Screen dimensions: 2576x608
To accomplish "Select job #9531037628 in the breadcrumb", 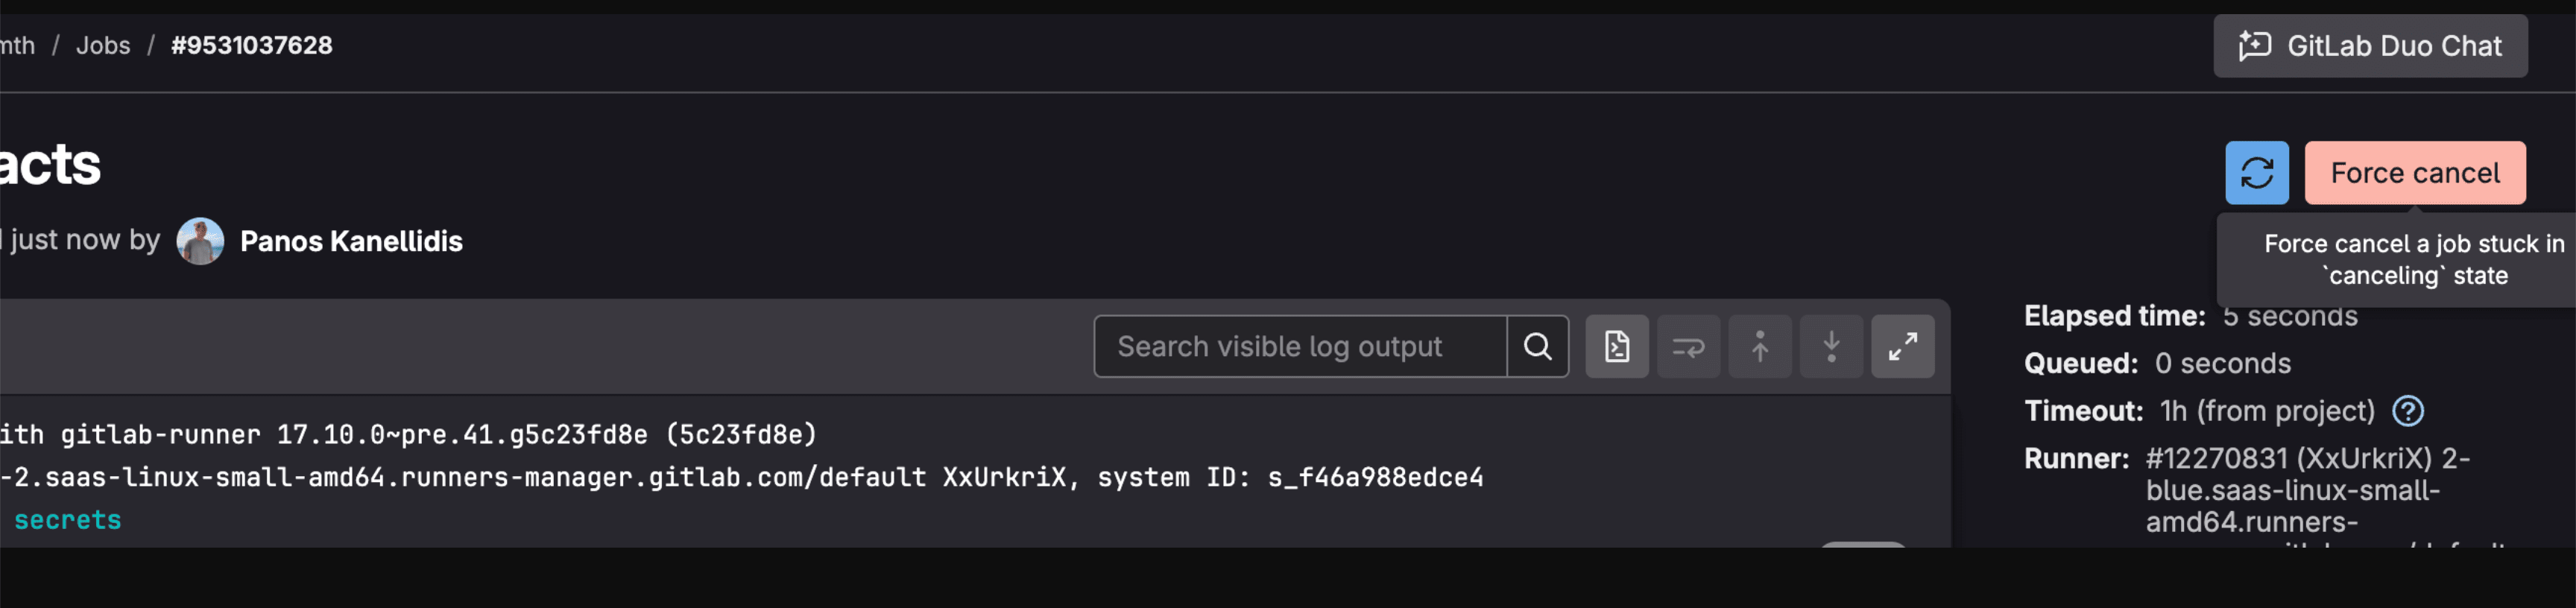I will click(251, 46).
